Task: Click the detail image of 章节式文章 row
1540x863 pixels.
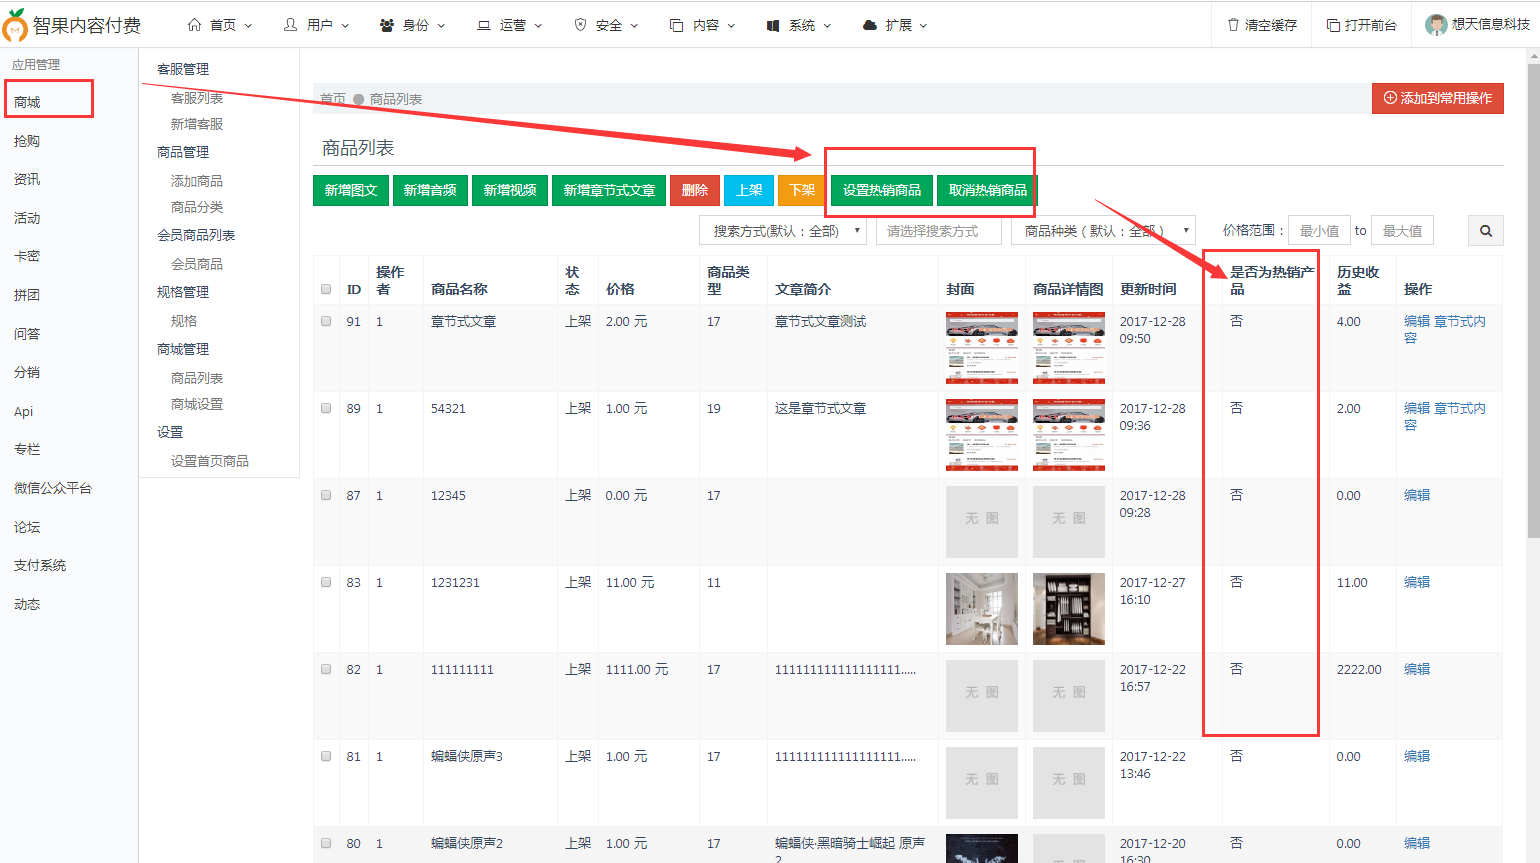Action: pos(1069,348)
